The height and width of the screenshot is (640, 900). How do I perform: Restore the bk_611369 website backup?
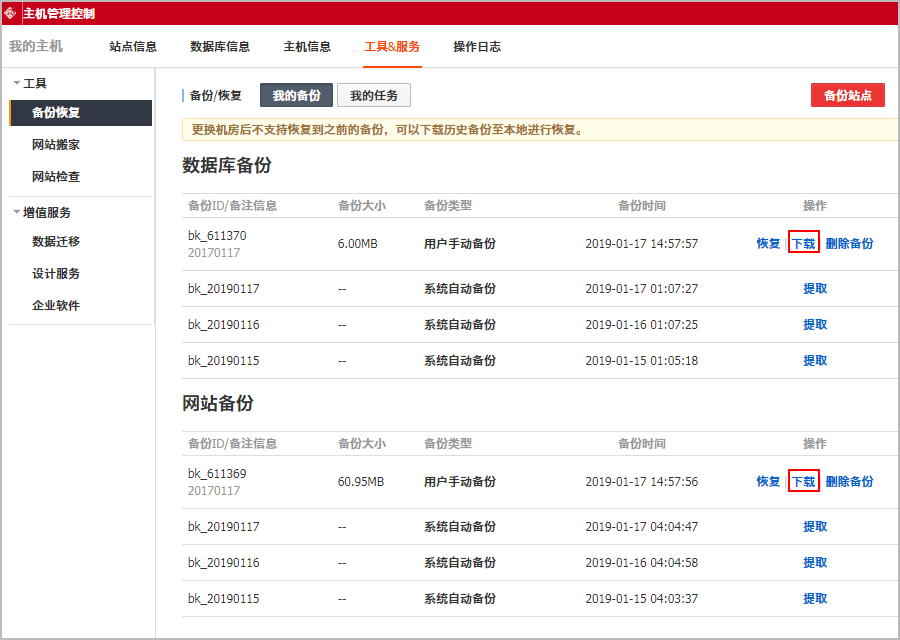pyautogui.click(x=767, y=481)
